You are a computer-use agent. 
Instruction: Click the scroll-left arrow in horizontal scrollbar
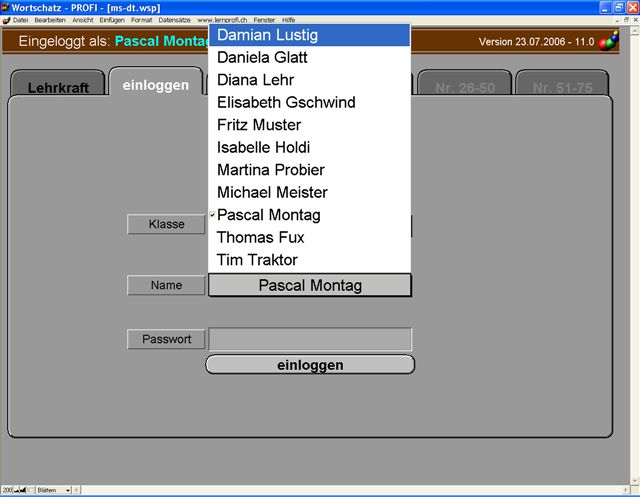click(76, 490)
